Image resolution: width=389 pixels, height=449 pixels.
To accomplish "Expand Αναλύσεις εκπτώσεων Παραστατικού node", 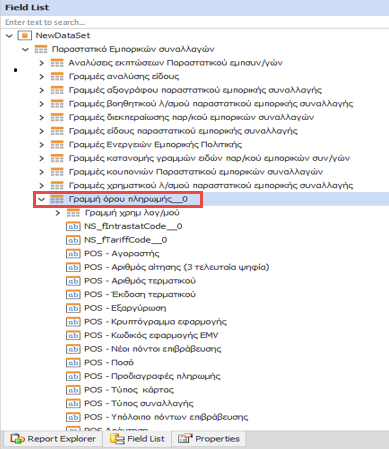I will pos(41,63).
